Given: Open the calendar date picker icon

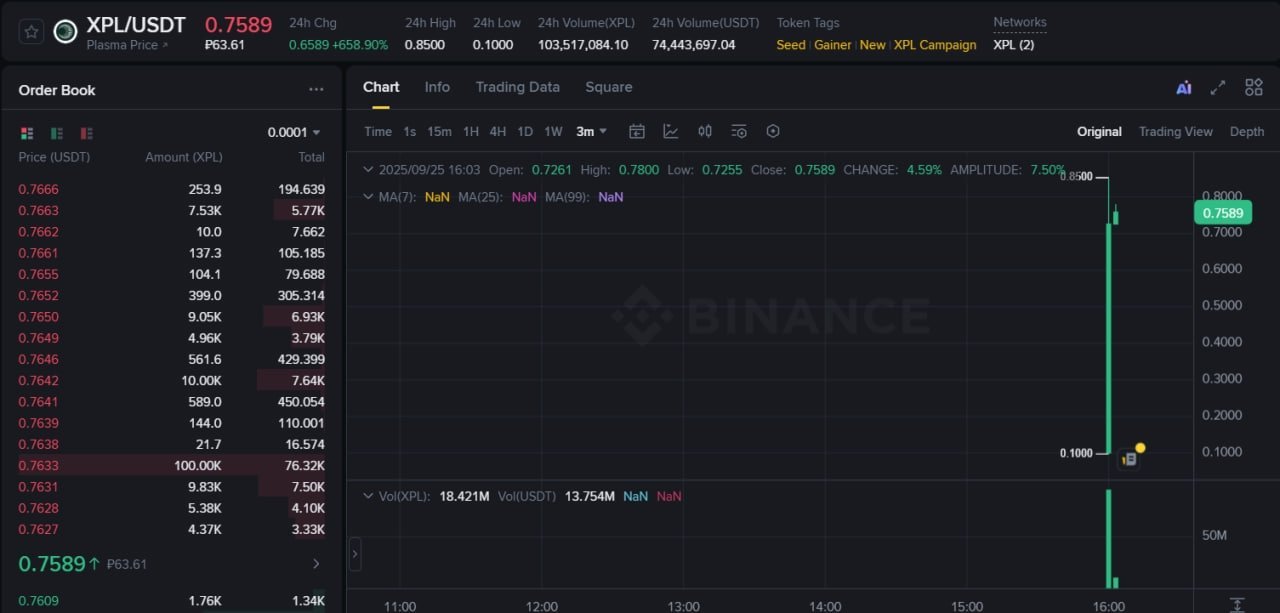Looking at the screenshot, I should (637, 132).
